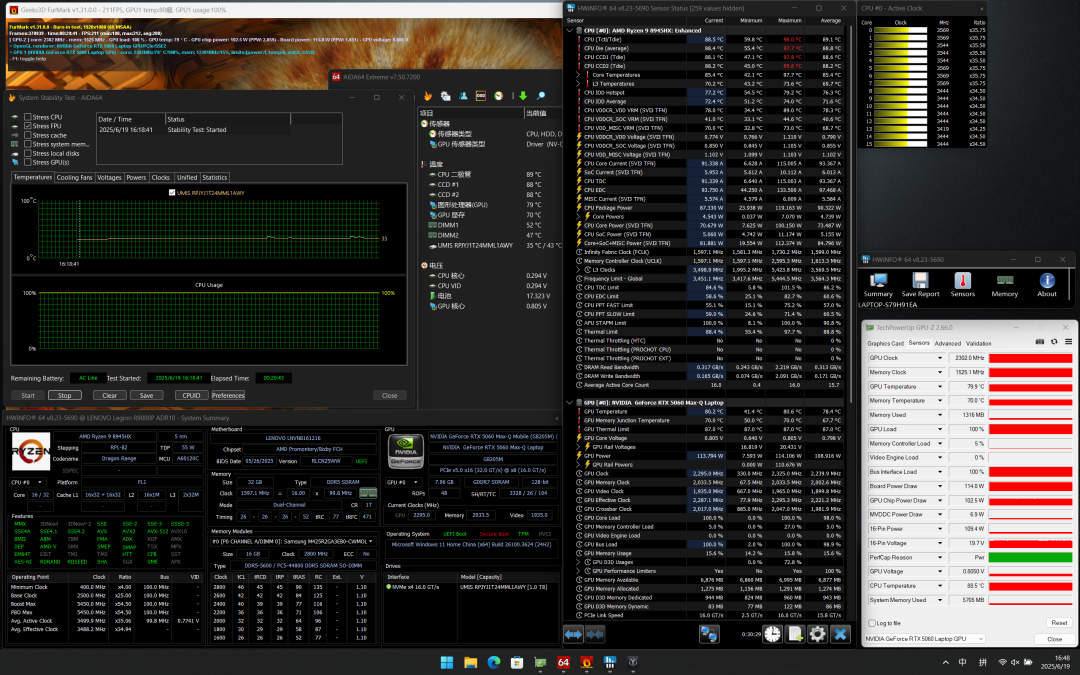
Task: Open the GPU Clock sensor dropdown in GPU-Z
Action: pyautogui.click(x=939, y=358)
